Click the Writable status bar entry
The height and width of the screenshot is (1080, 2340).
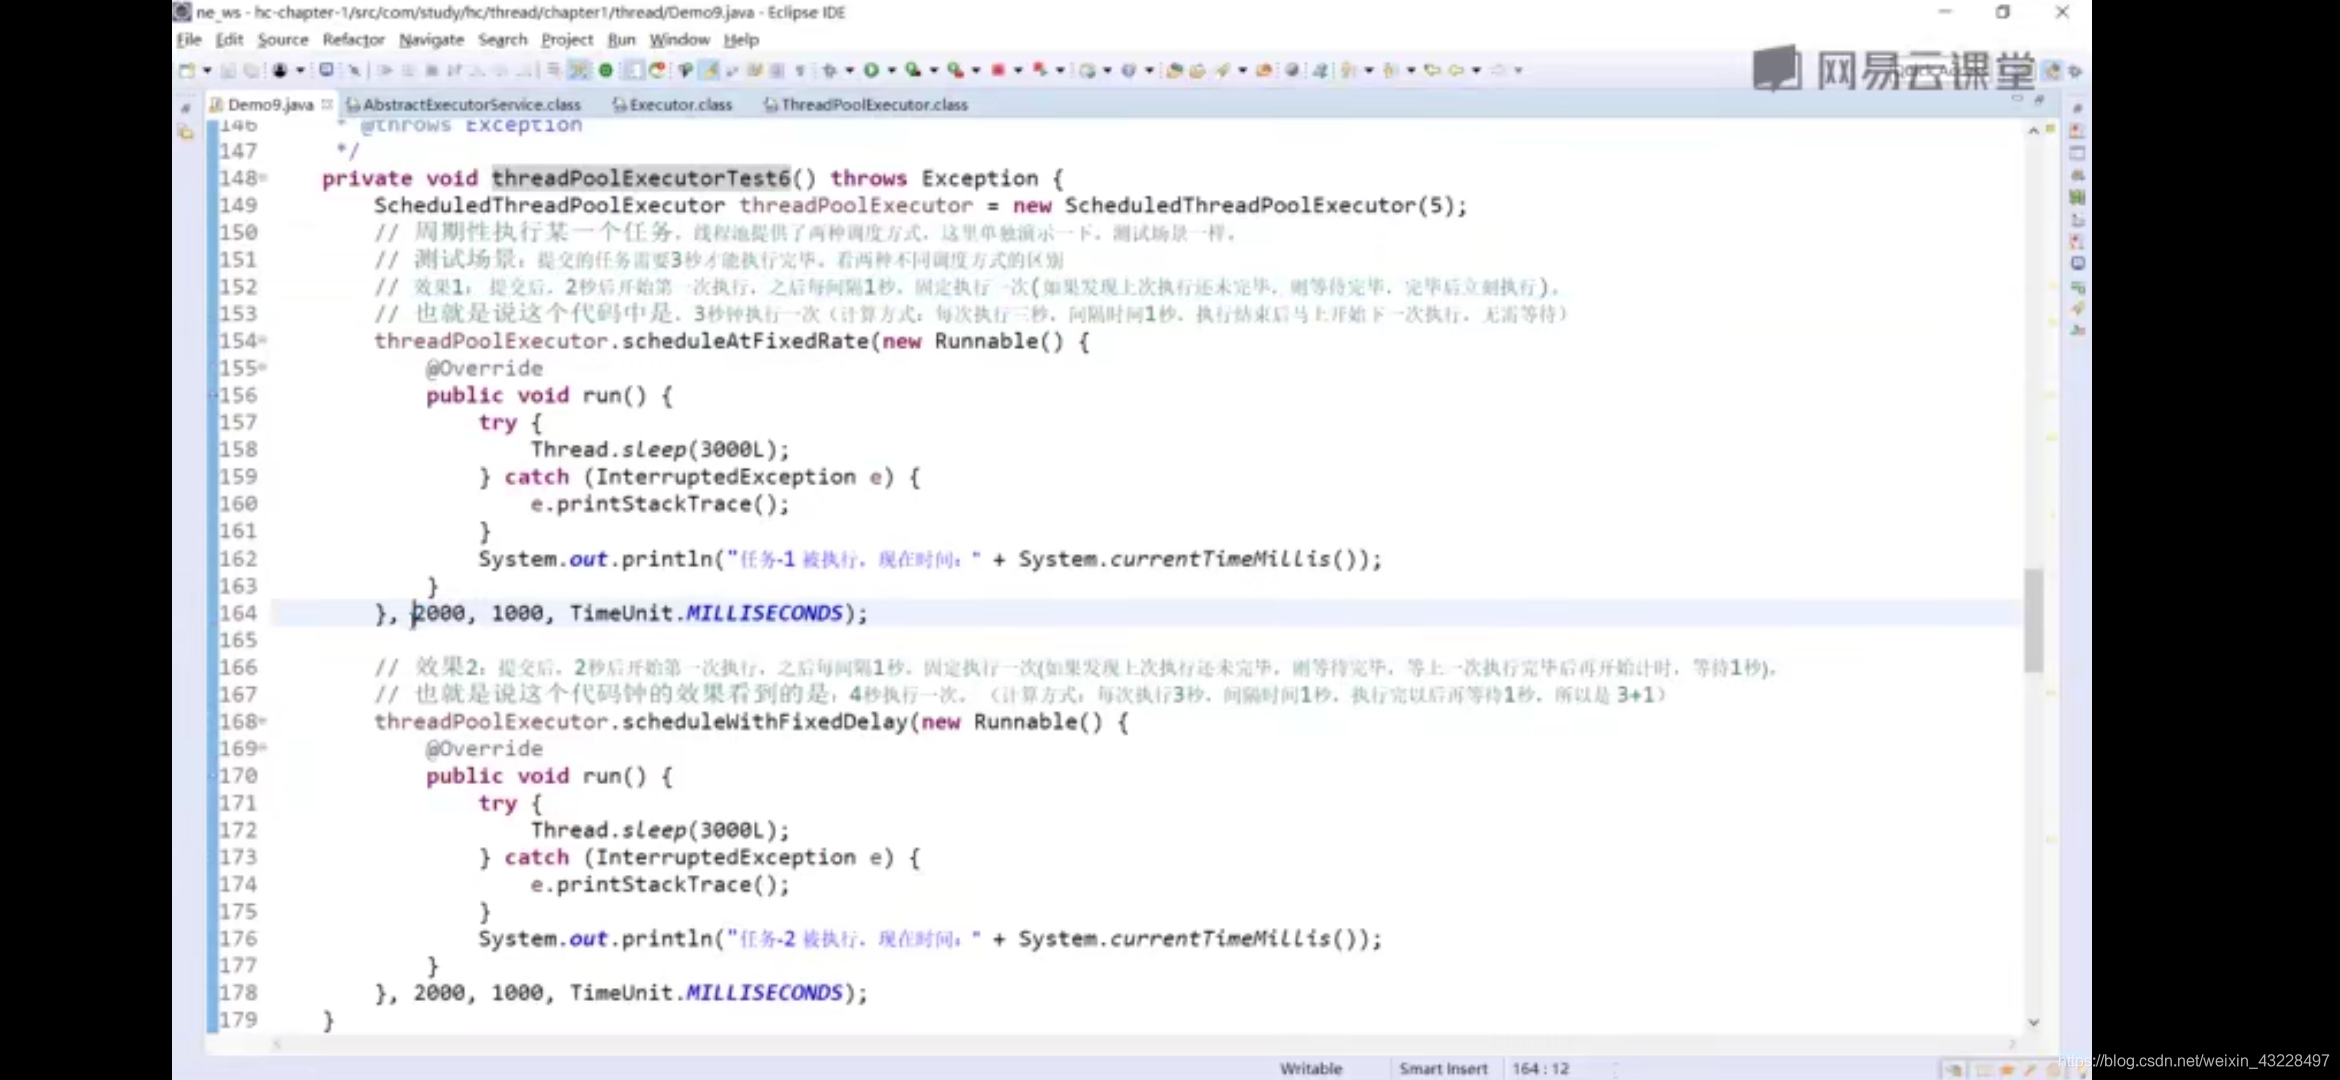pyautogui.click(x=1311, y=1069)
